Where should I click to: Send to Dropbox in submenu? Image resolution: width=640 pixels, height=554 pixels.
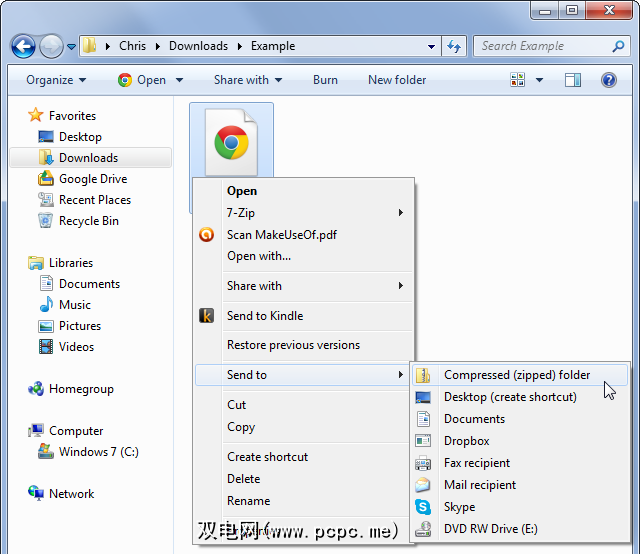click(x=520, y=441)
